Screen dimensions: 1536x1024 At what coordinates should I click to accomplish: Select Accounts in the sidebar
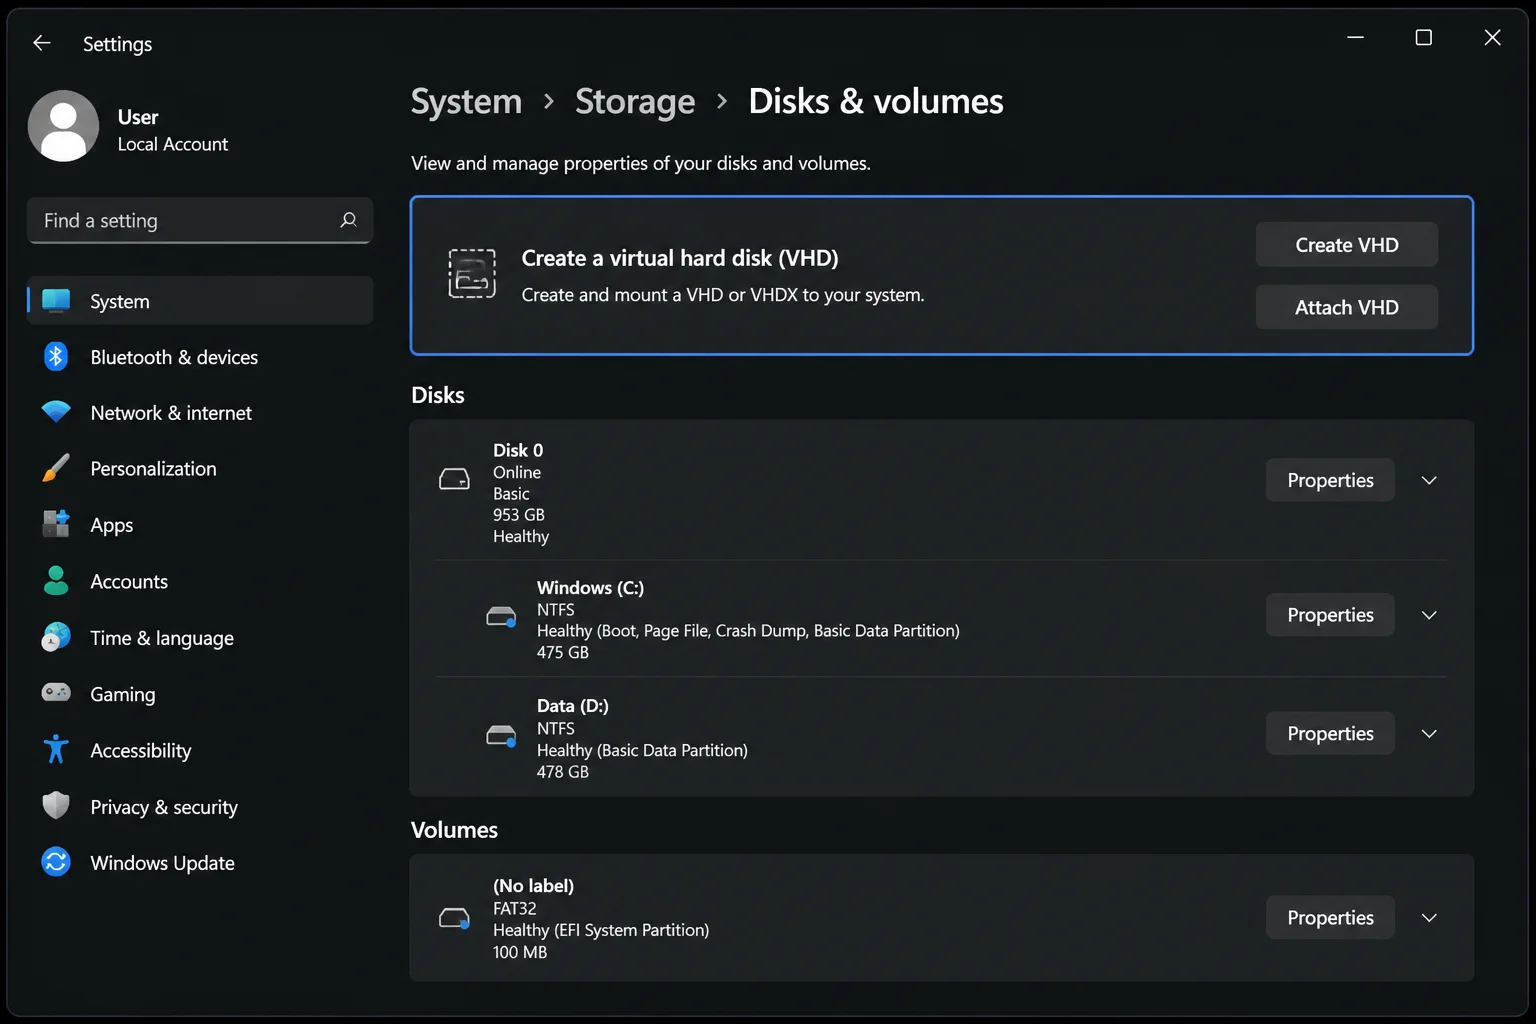coord(200,581)
